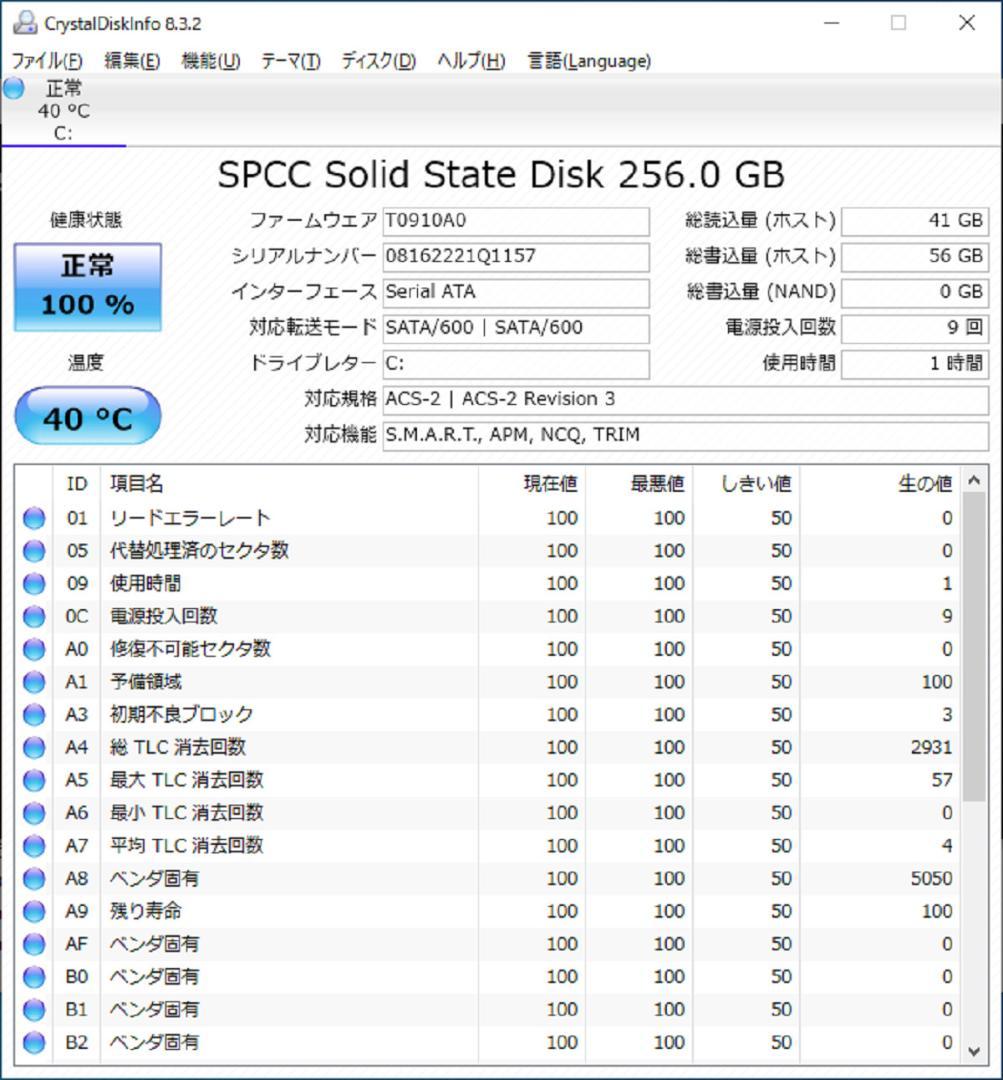
Task: Click the 総書込量 (ホスト) value 56 GB
Action: 915,257
